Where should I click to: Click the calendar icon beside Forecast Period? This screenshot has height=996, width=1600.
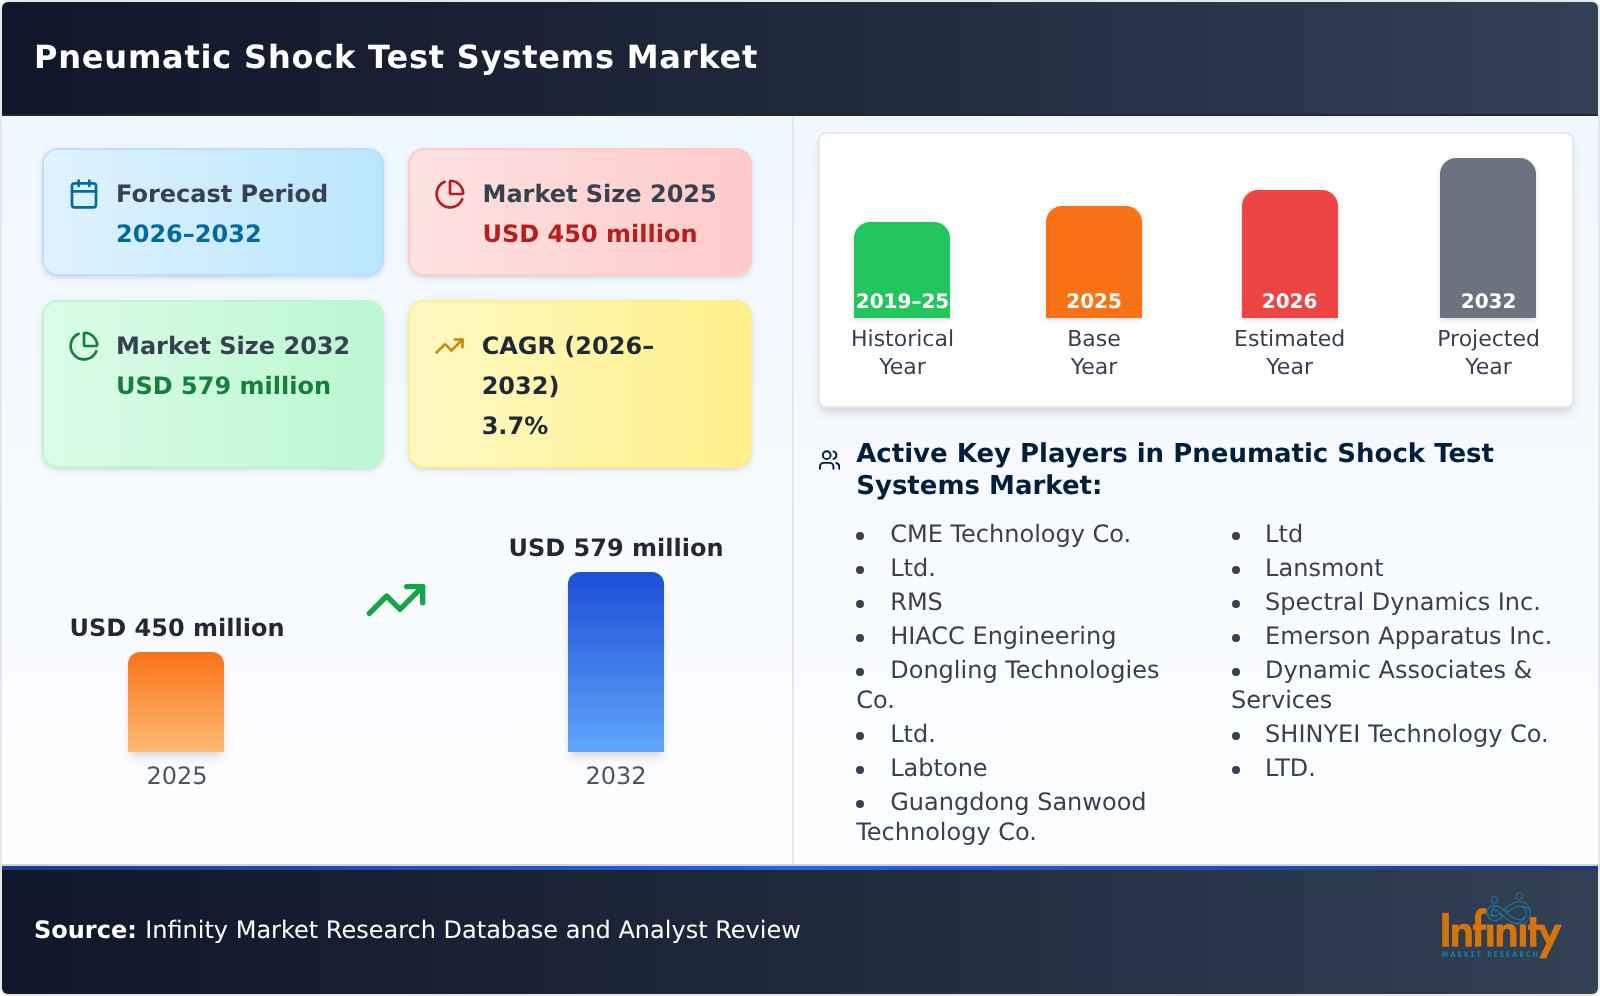click(x=84, y=194)
